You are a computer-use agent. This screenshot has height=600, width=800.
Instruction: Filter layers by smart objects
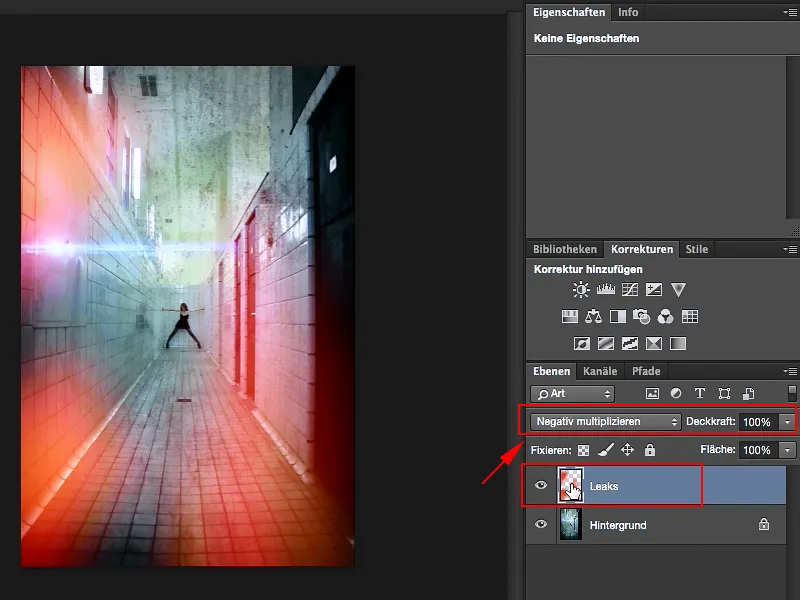click(x=748, y=393)
